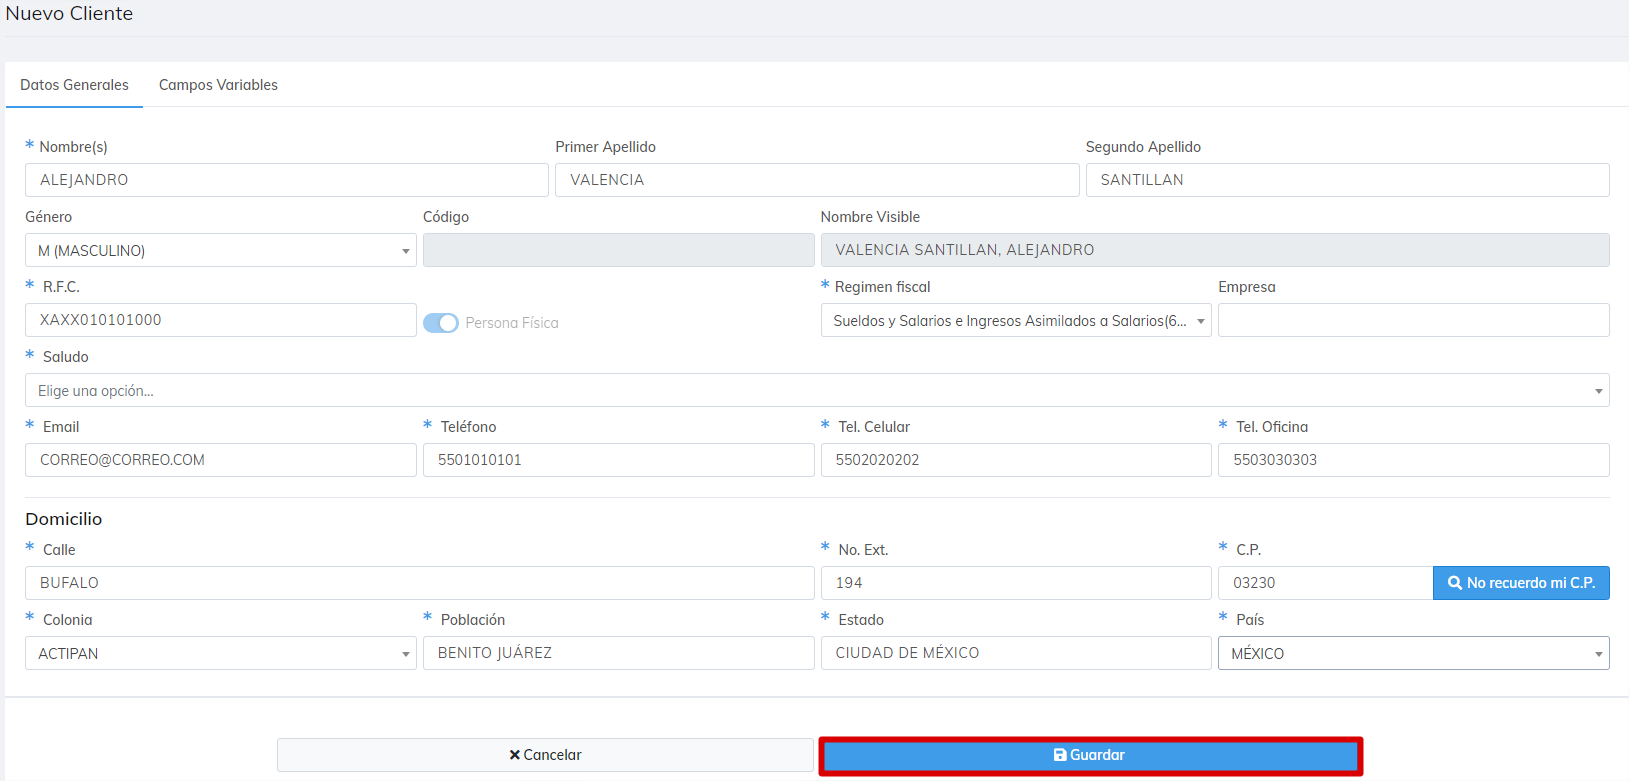Screen dimensions: 1629x781
Task: Open the Saludo options dropdown
Action: tap(816, 391)
